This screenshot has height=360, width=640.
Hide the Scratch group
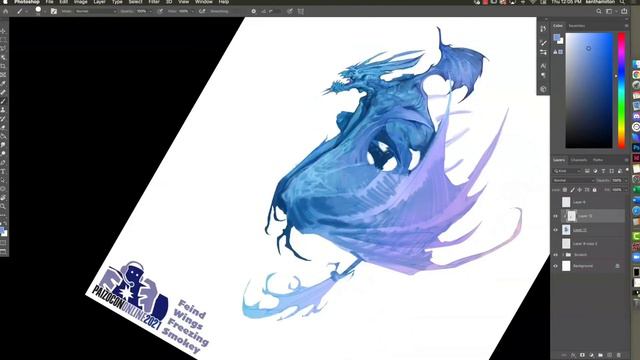pyautogui.click(x=556, y=255)
